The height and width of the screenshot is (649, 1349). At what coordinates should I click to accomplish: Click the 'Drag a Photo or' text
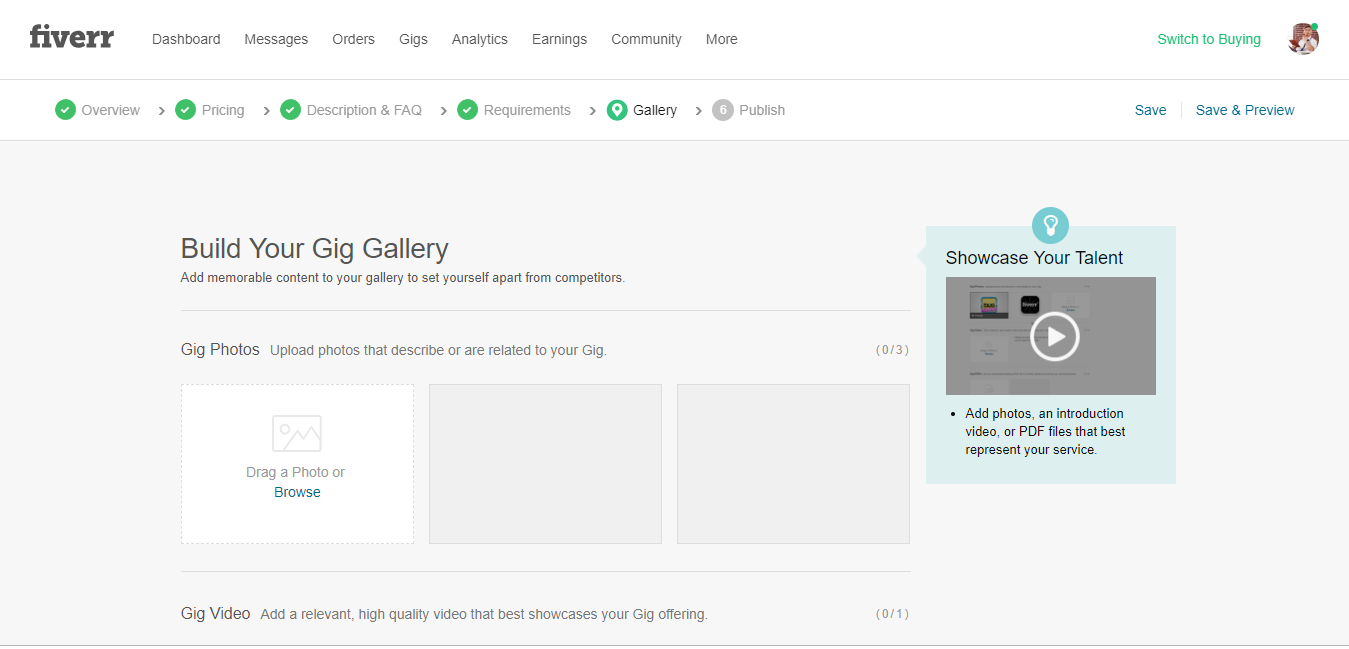coord(295,472)
